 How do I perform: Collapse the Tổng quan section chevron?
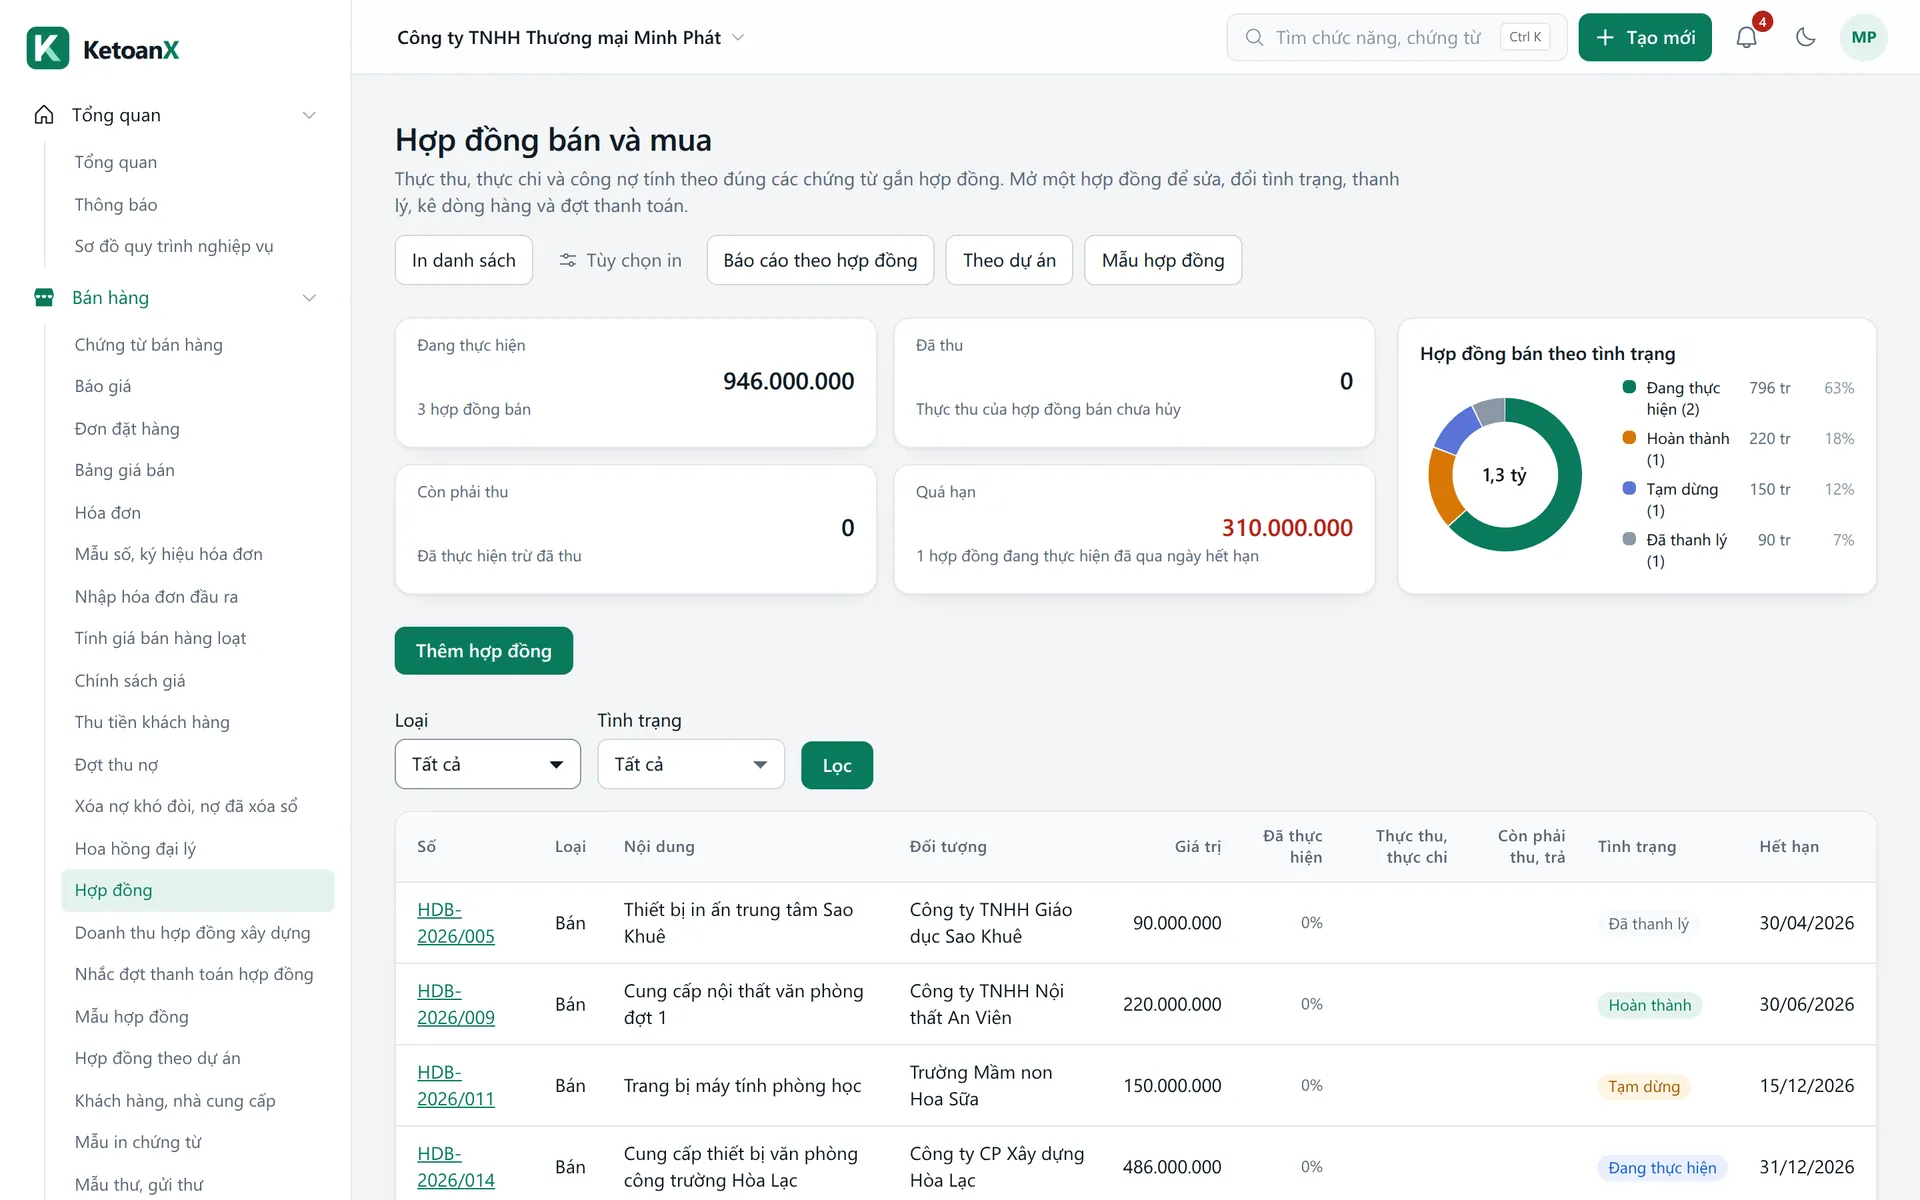[x=309, y=115]
